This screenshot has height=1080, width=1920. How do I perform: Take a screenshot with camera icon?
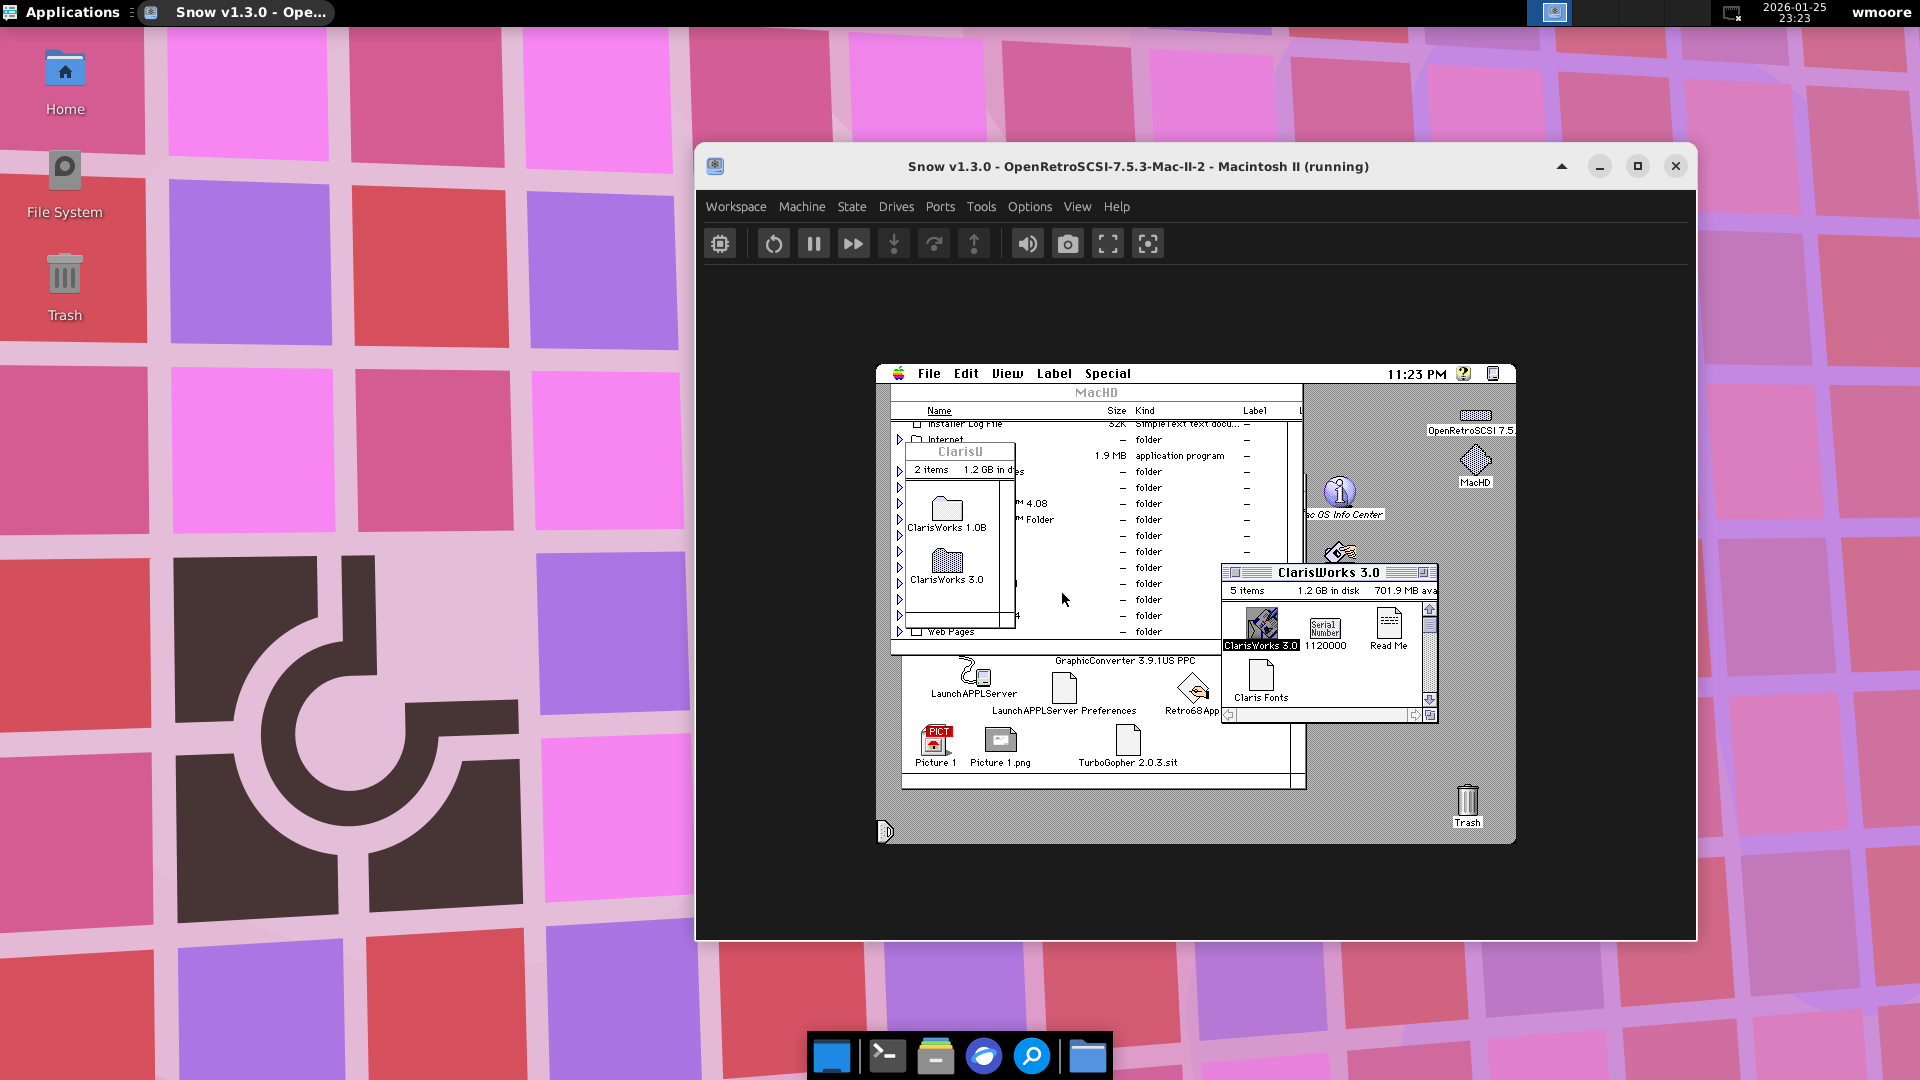[1067, 244]
